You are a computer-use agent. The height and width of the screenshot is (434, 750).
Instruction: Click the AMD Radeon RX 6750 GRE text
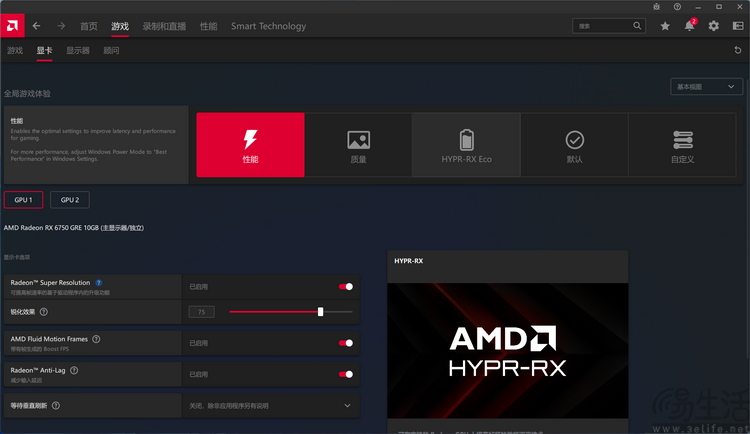point(74,228)
